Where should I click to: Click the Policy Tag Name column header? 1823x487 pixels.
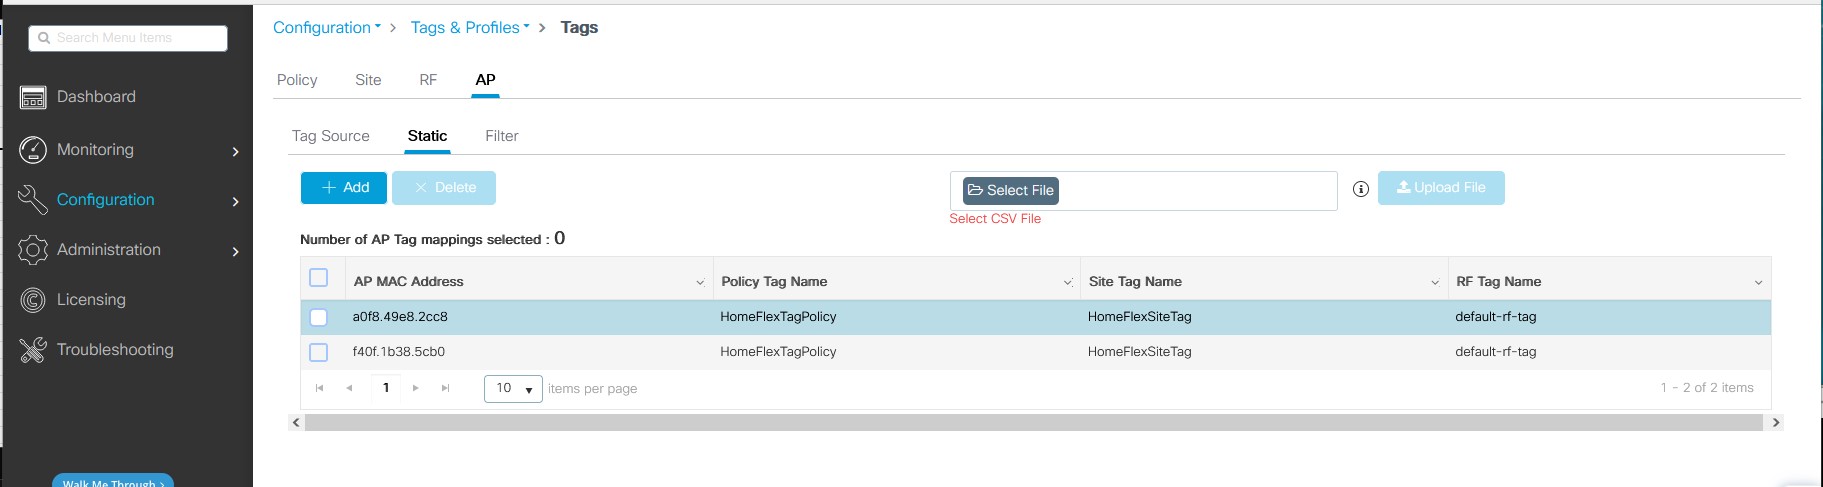pos(774,282)
